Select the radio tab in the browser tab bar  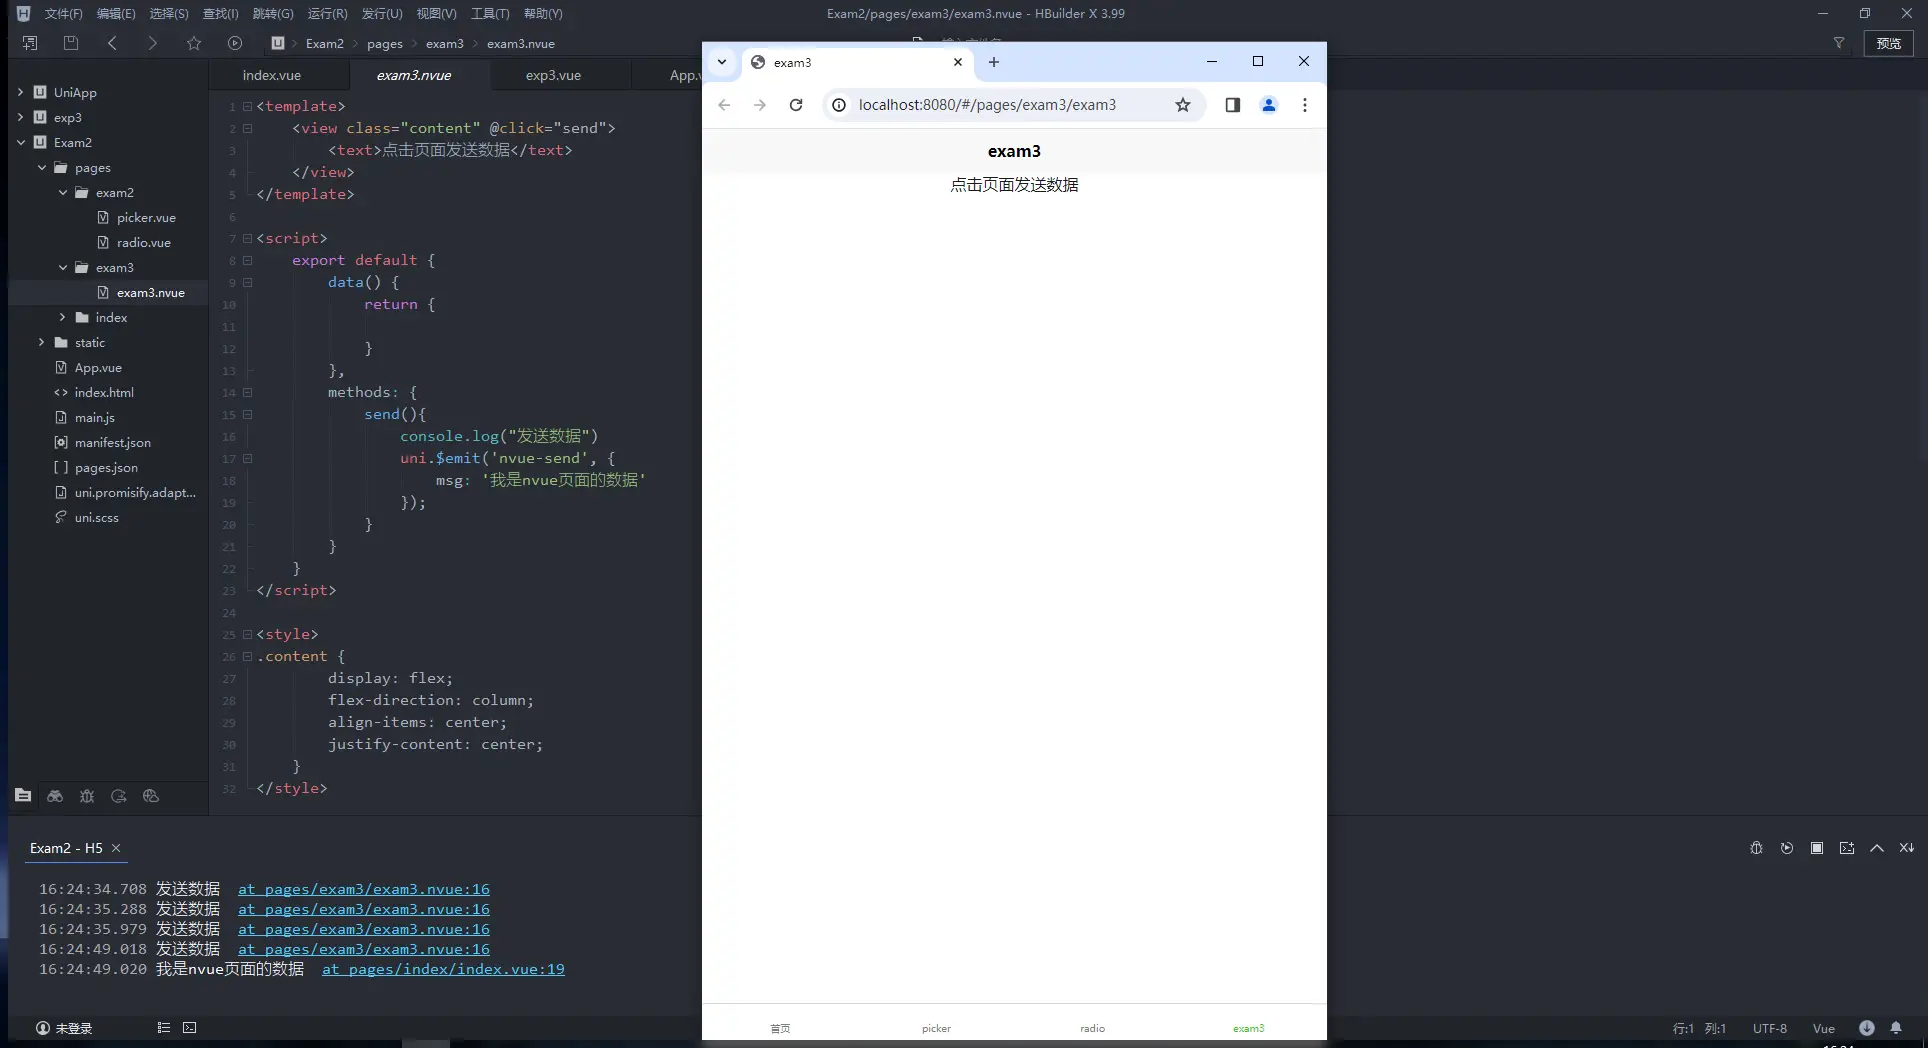tap(1092, 1028)
